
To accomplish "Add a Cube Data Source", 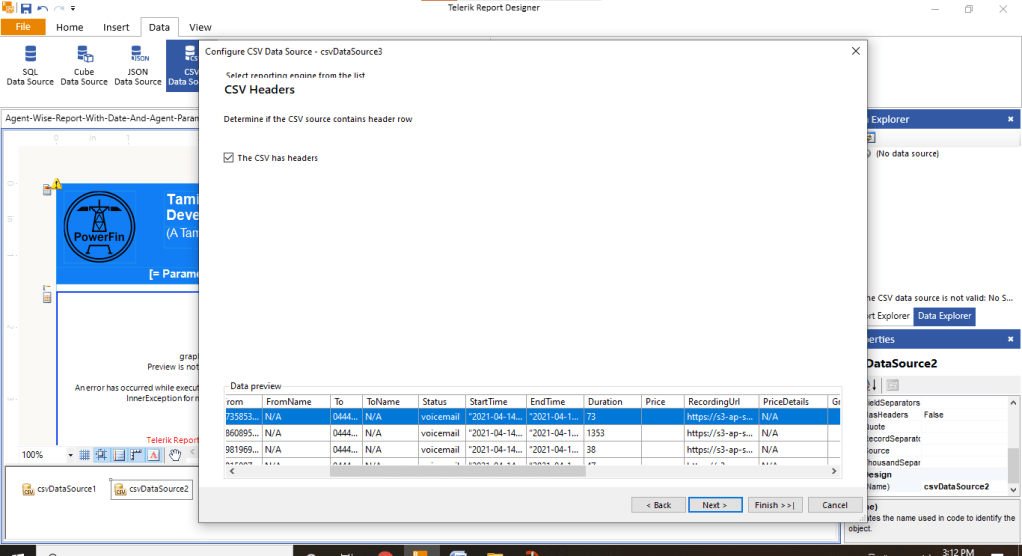I will (x=84, y=65).
